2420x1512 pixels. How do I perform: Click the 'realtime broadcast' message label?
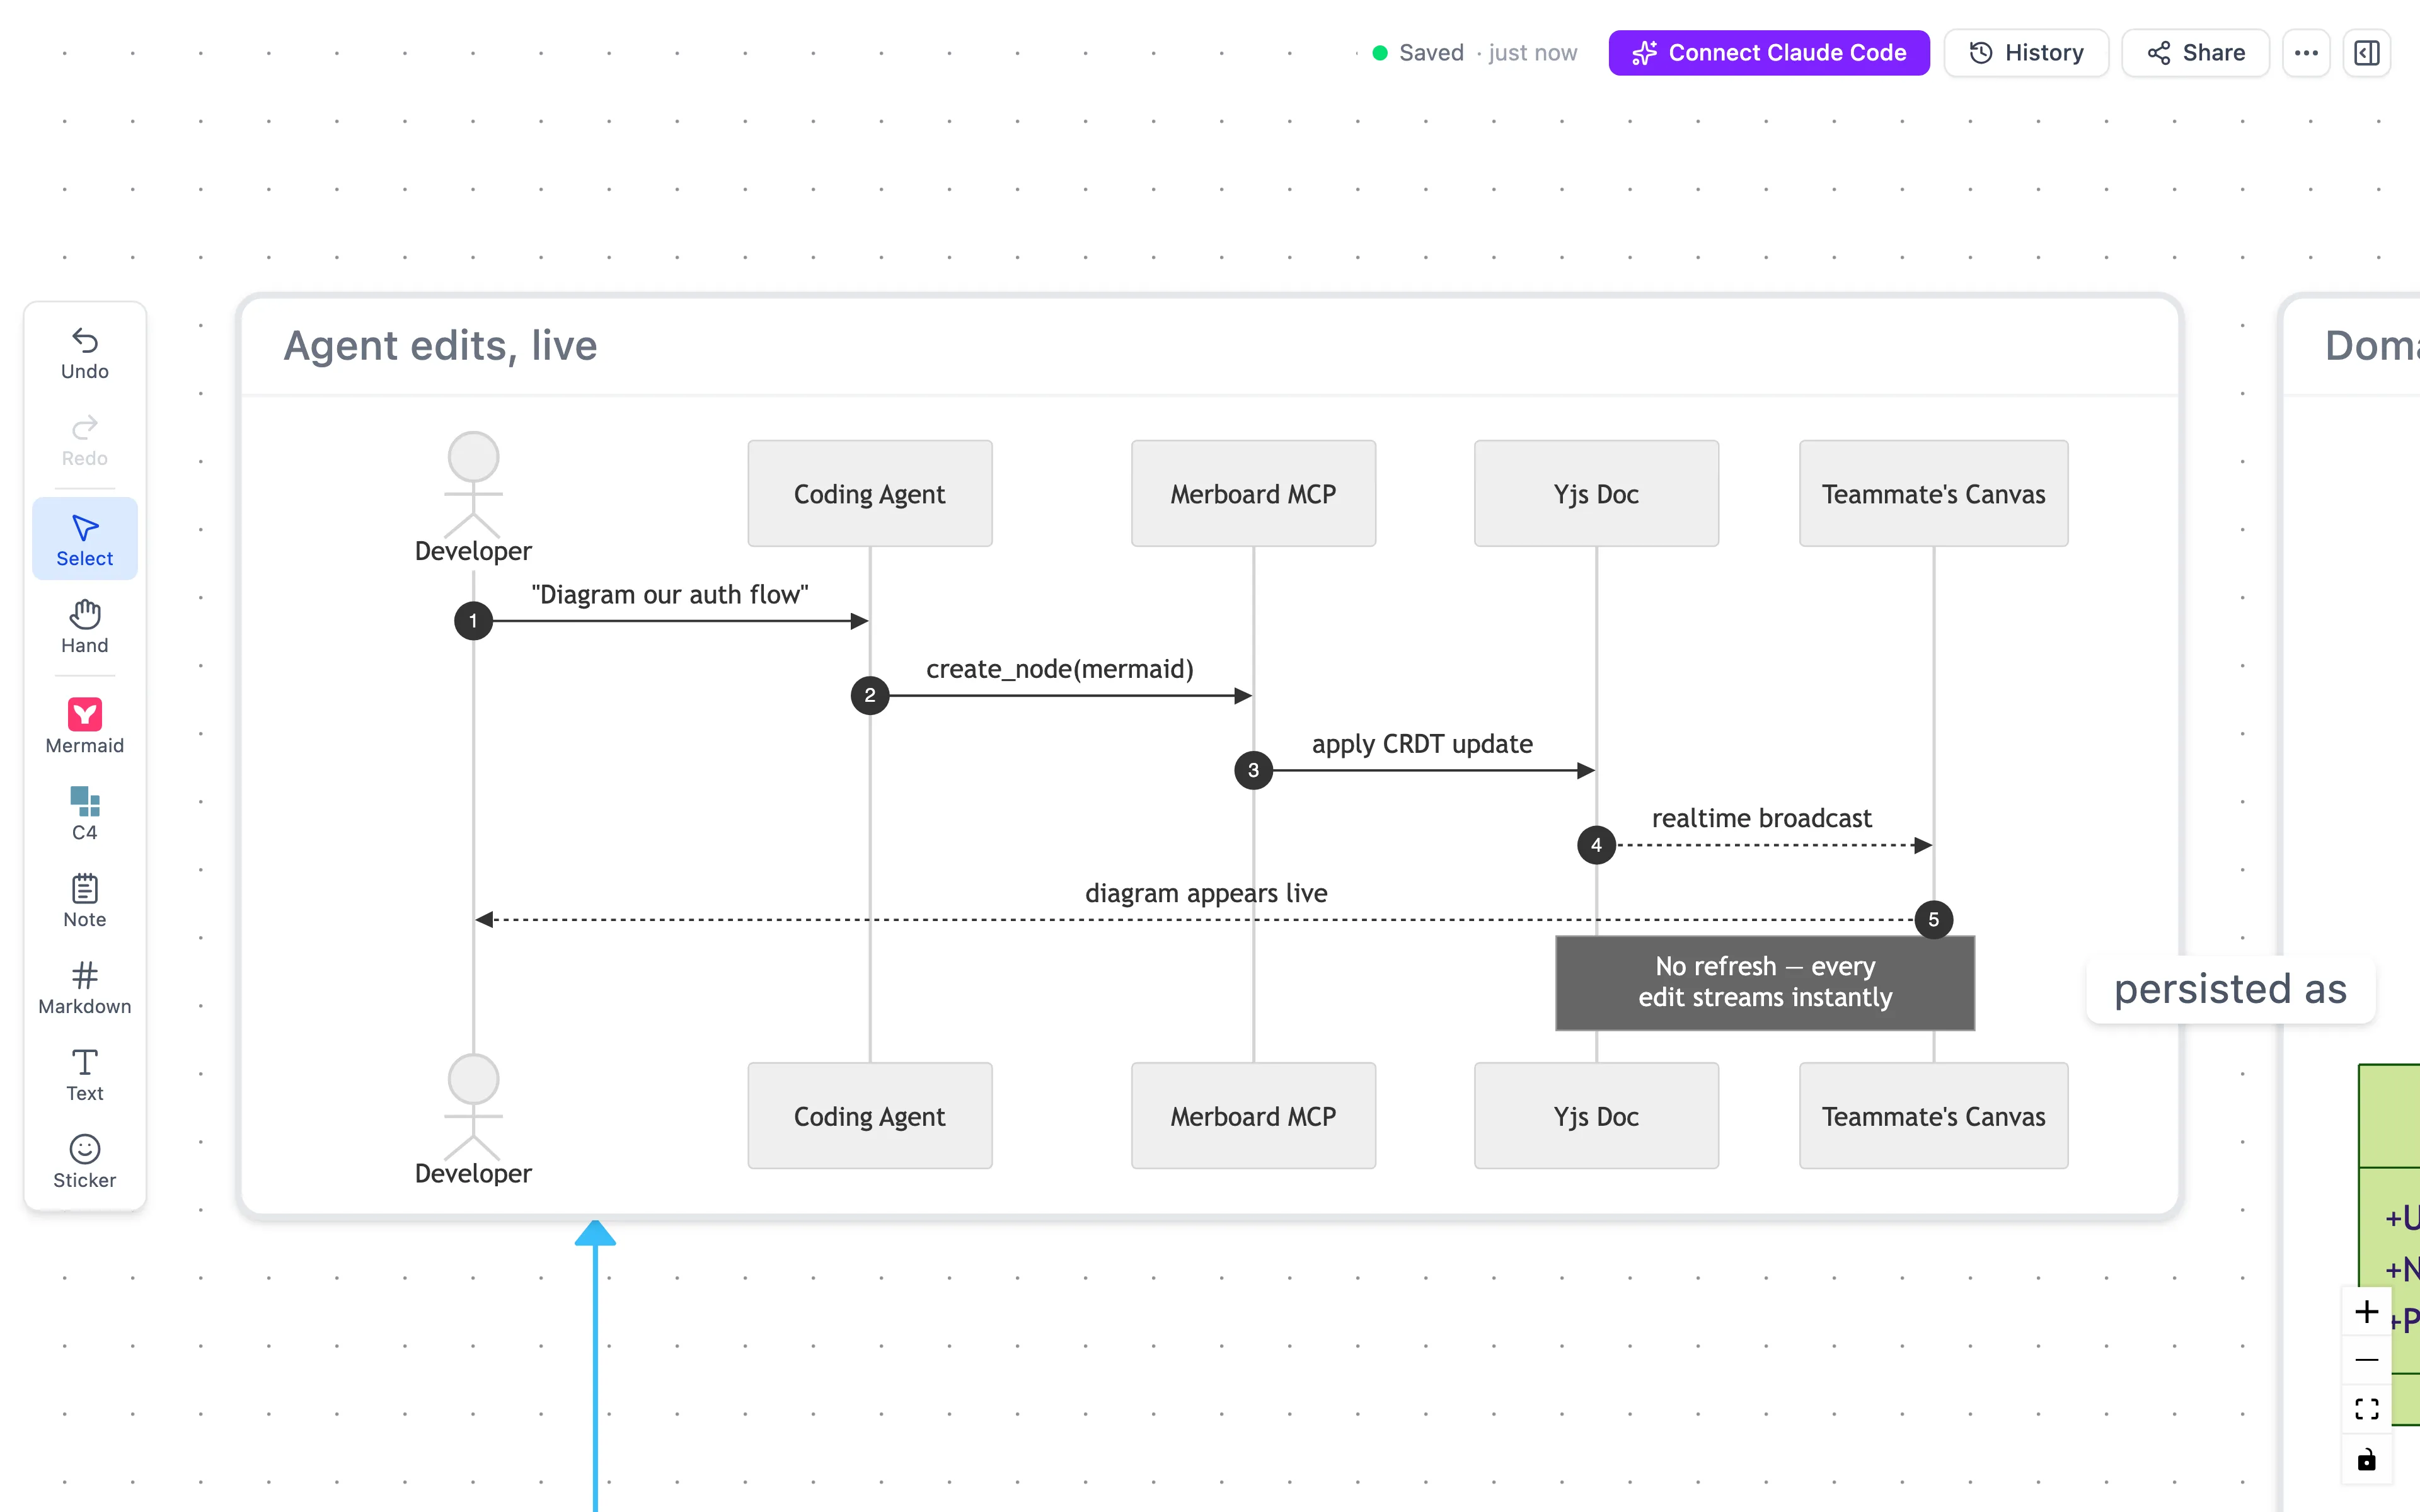point(1762,818)
